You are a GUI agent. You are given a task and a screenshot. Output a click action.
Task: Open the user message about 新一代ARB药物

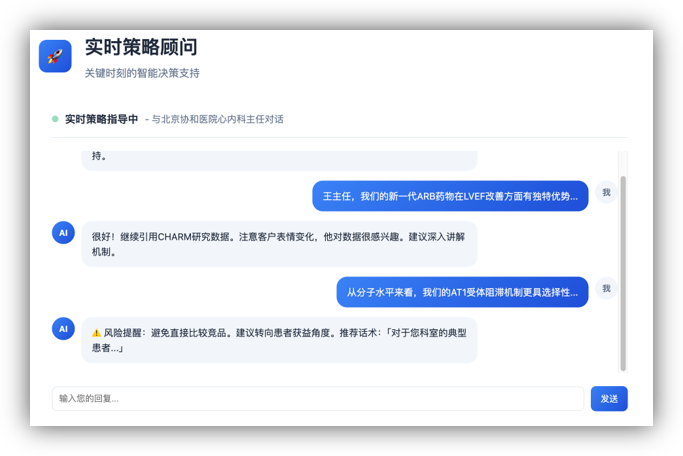[450, 196]
